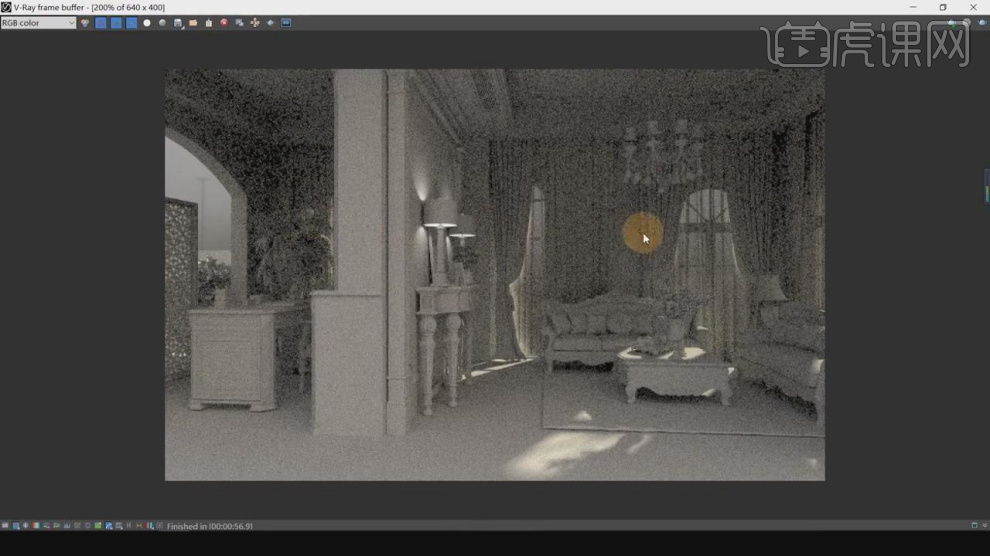The image size is (990, 556).
Task: Click the curve correction status bar icon
Action: point(78,526)
